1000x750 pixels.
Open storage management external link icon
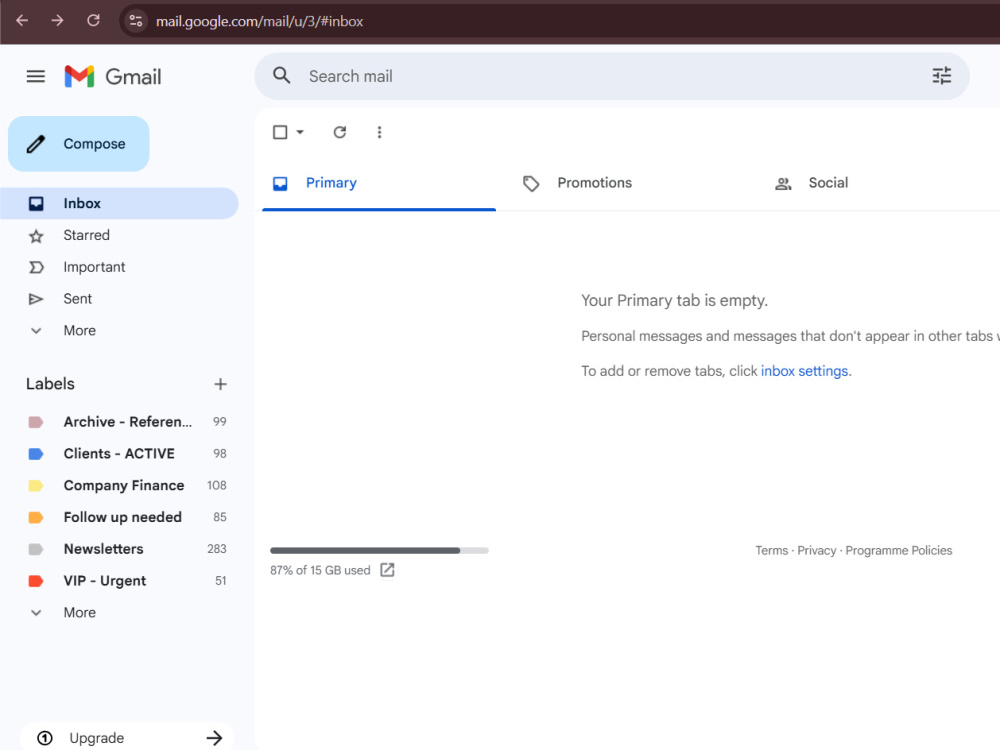387,570
